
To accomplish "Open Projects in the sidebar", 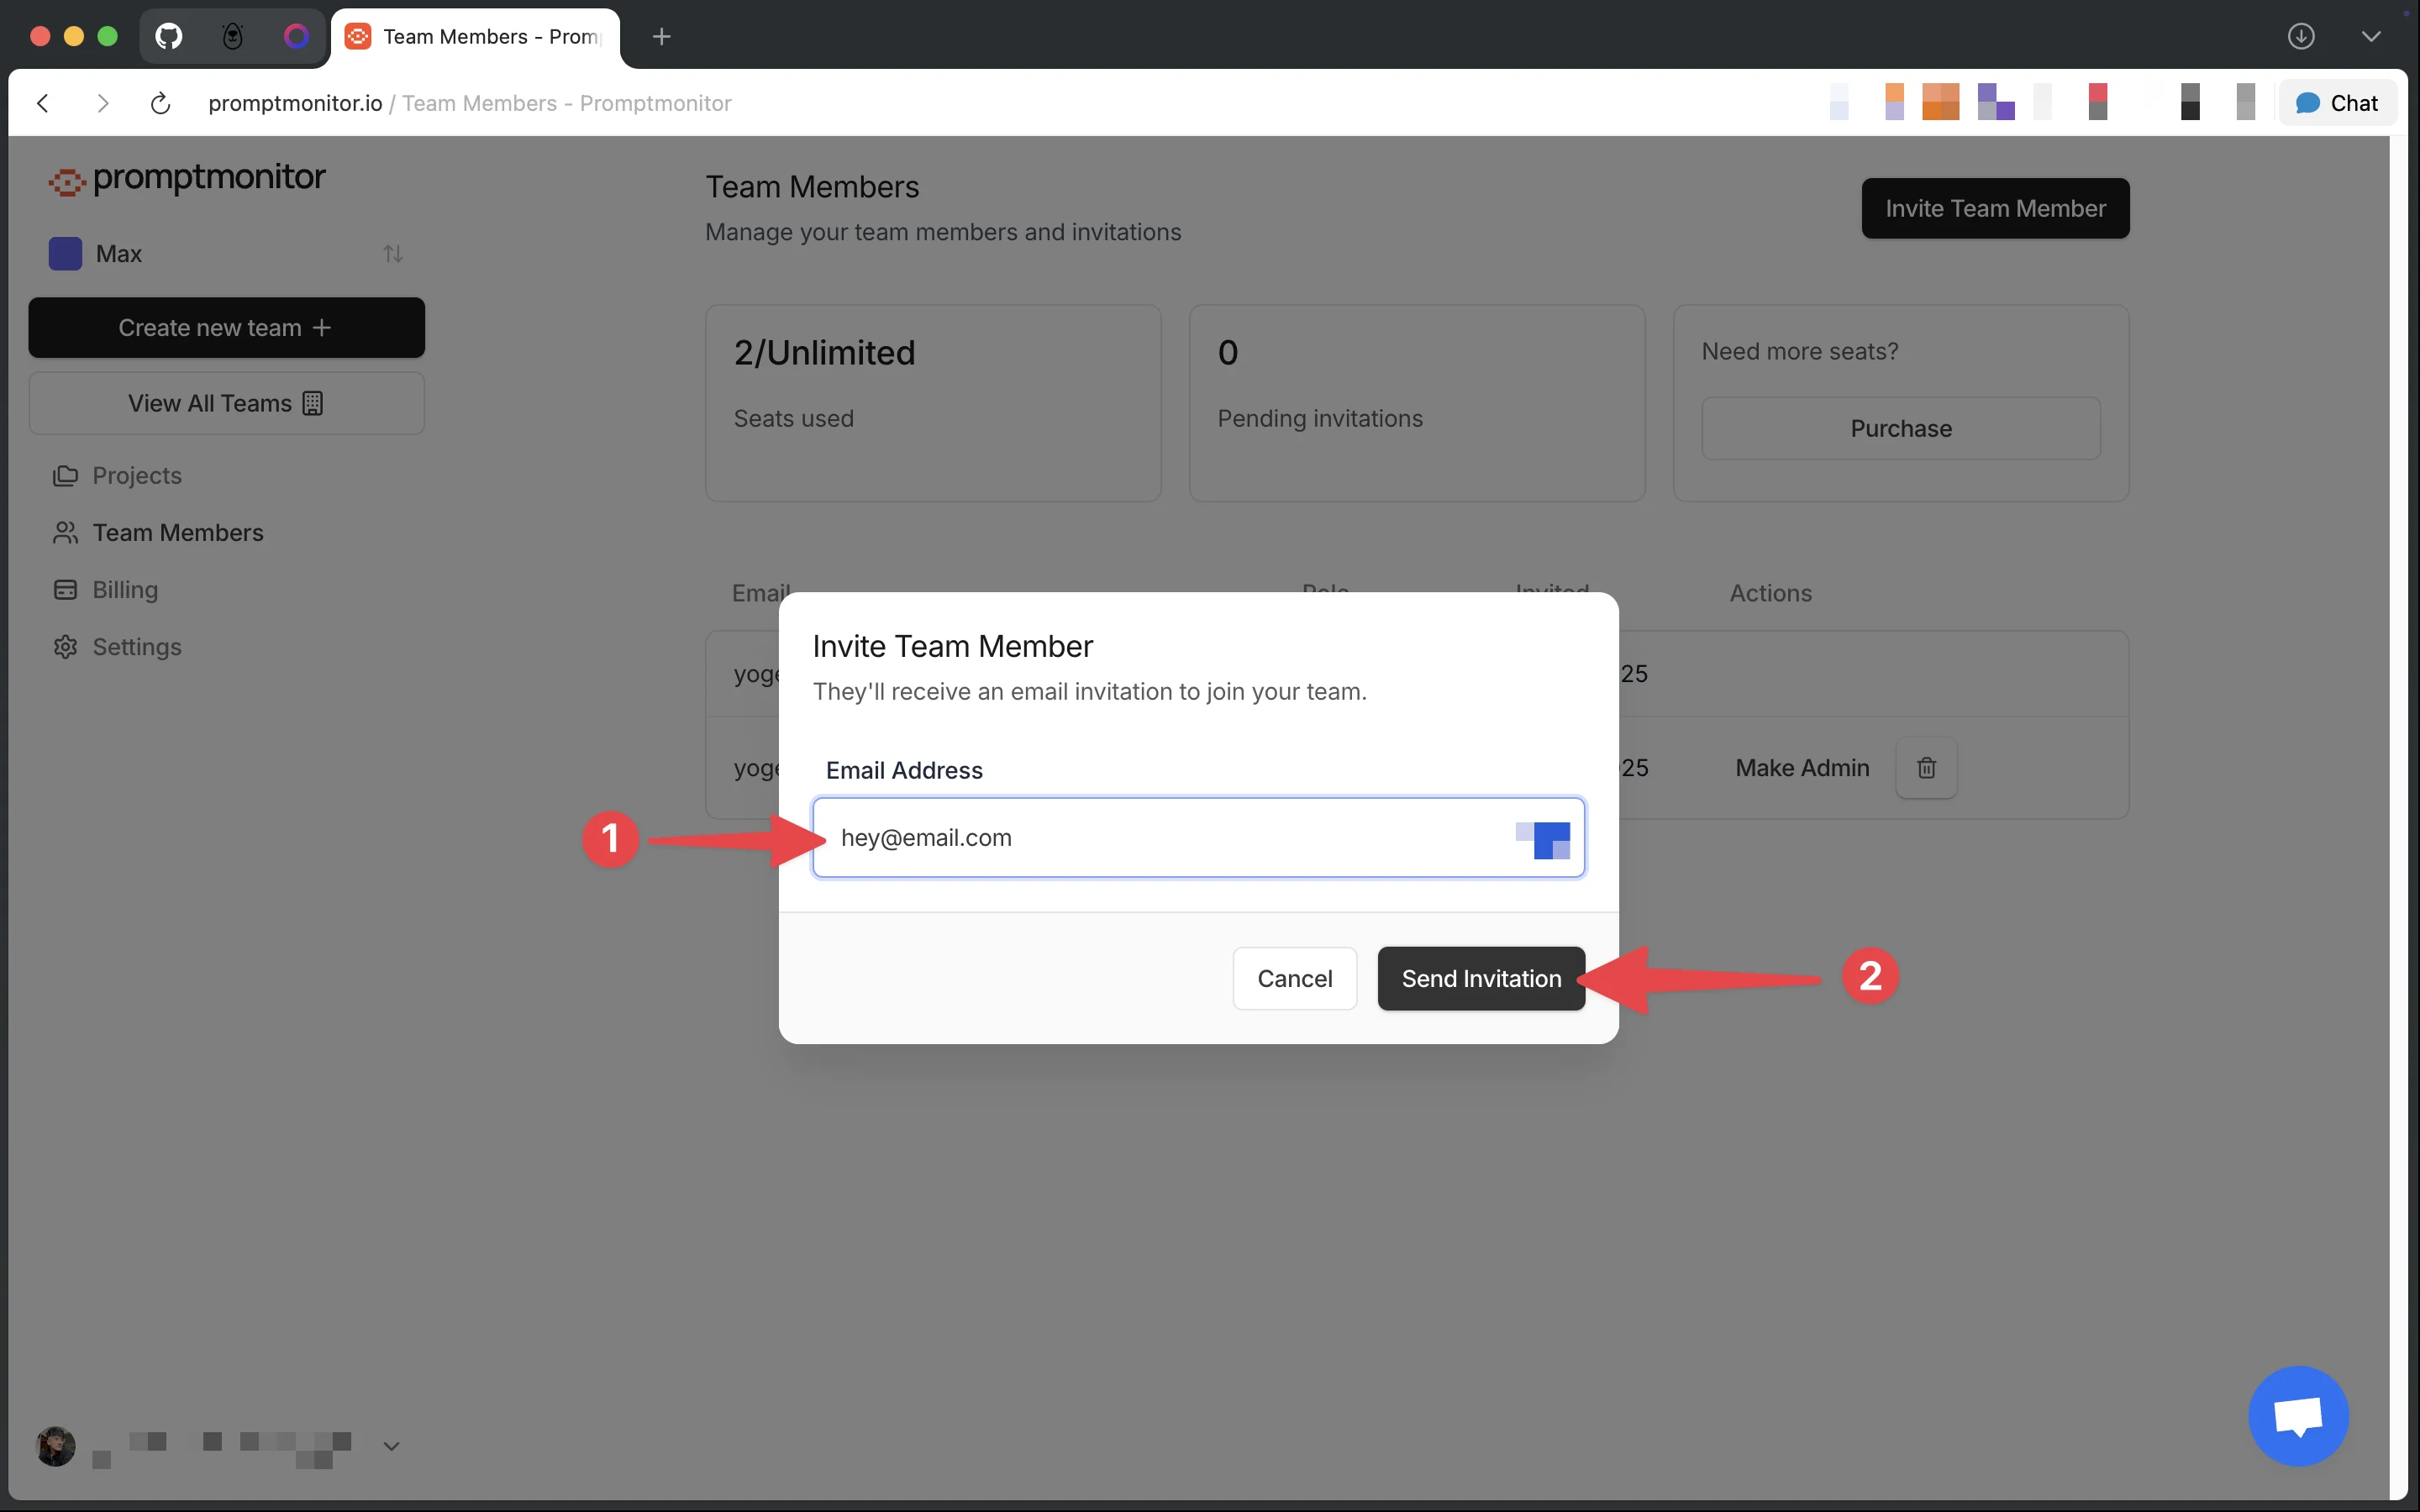I will pos(137,476).
